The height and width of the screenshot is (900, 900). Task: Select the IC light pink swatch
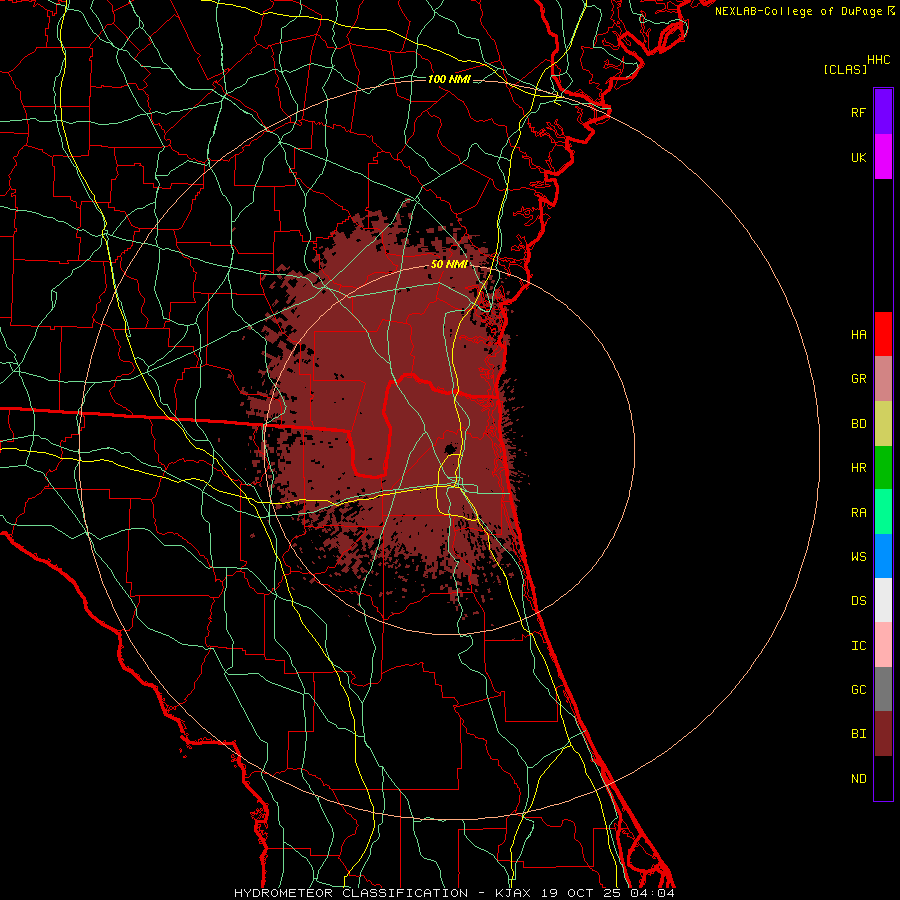(883, 645)
